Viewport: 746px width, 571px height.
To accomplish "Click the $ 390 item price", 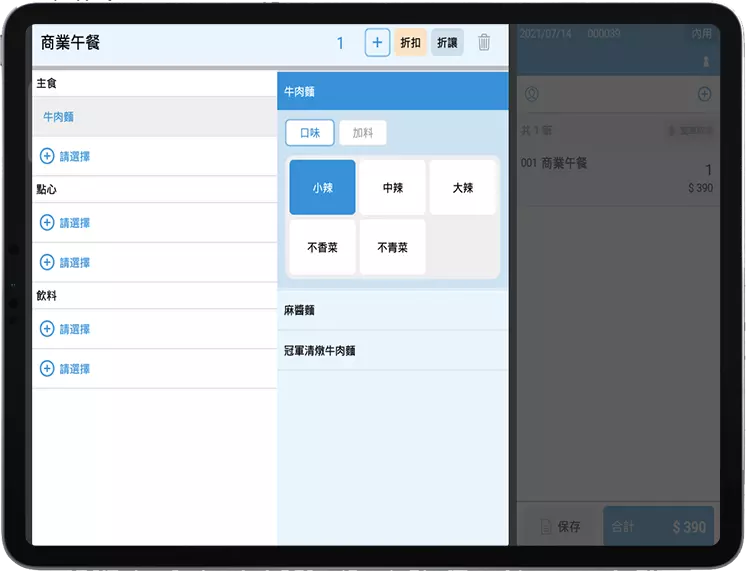I will pos(700,188).
